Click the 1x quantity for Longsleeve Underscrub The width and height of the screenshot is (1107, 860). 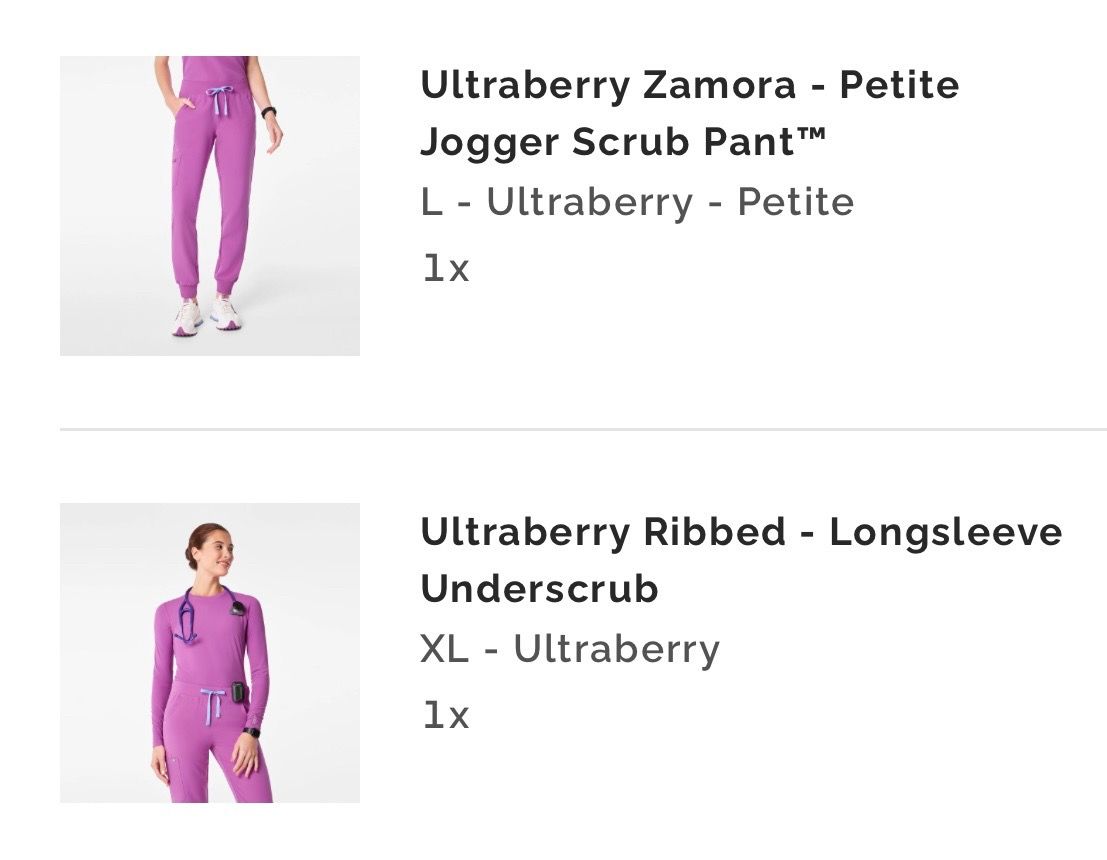(x=445, y=715)
